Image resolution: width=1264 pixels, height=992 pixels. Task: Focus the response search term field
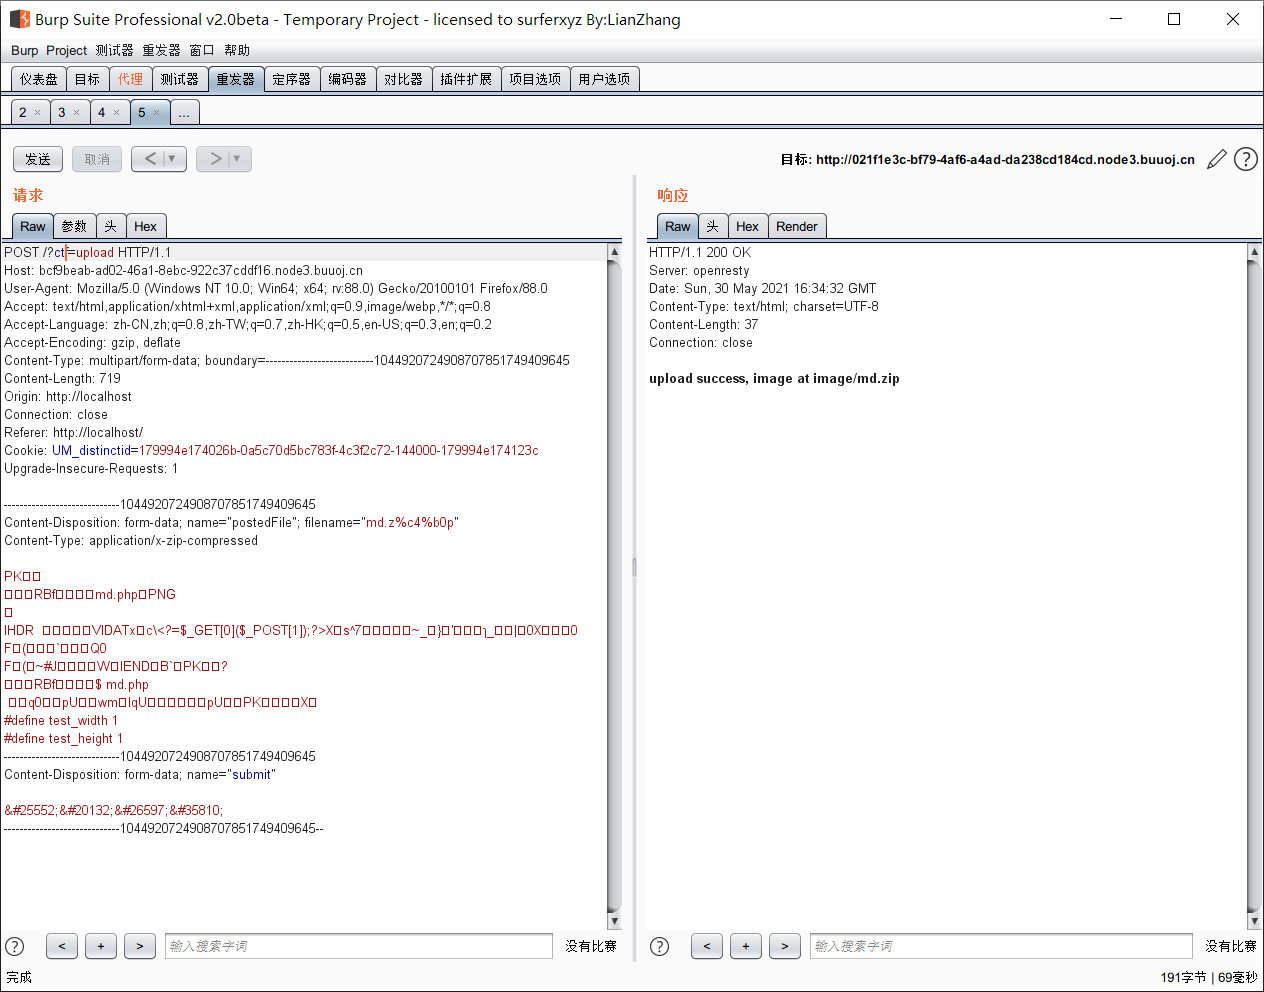coord(1001,946)
